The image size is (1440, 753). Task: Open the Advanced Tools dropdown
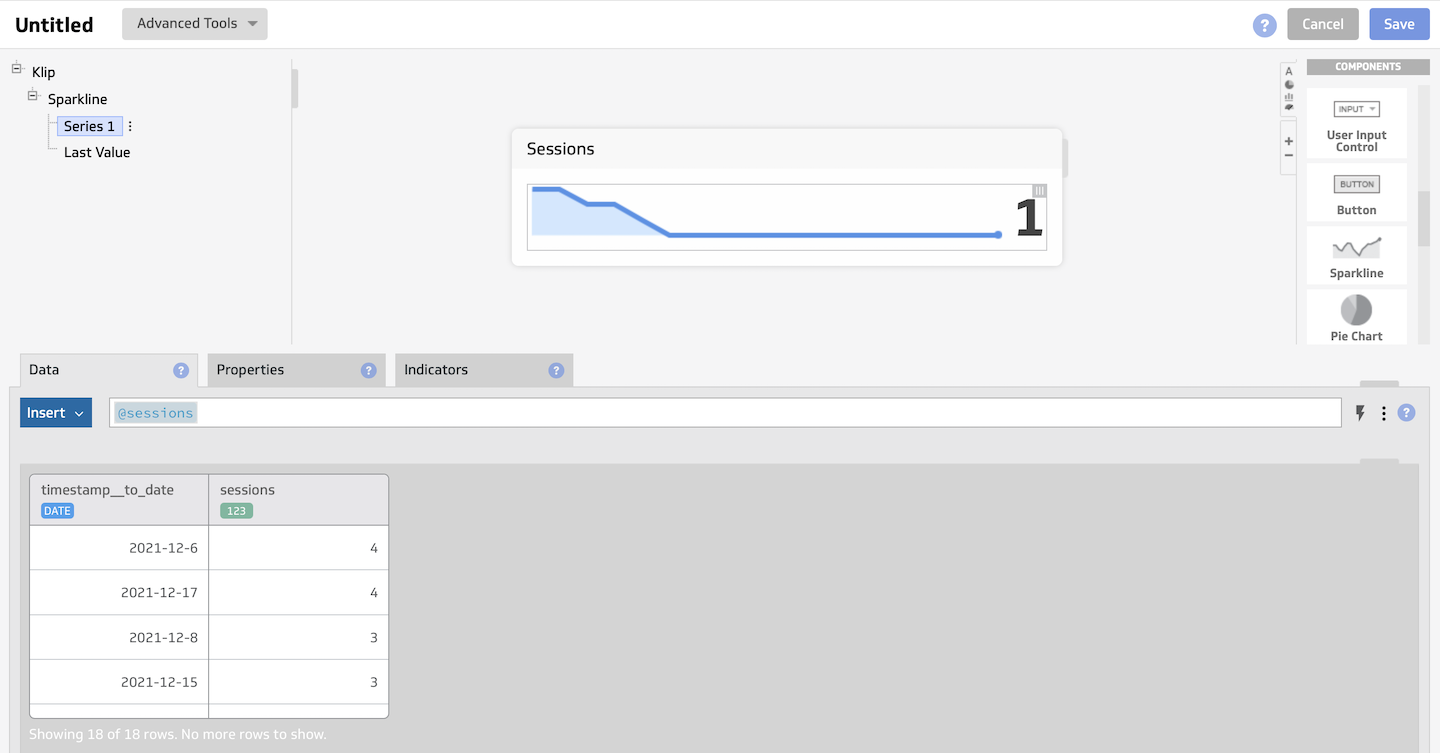[195, 24]
